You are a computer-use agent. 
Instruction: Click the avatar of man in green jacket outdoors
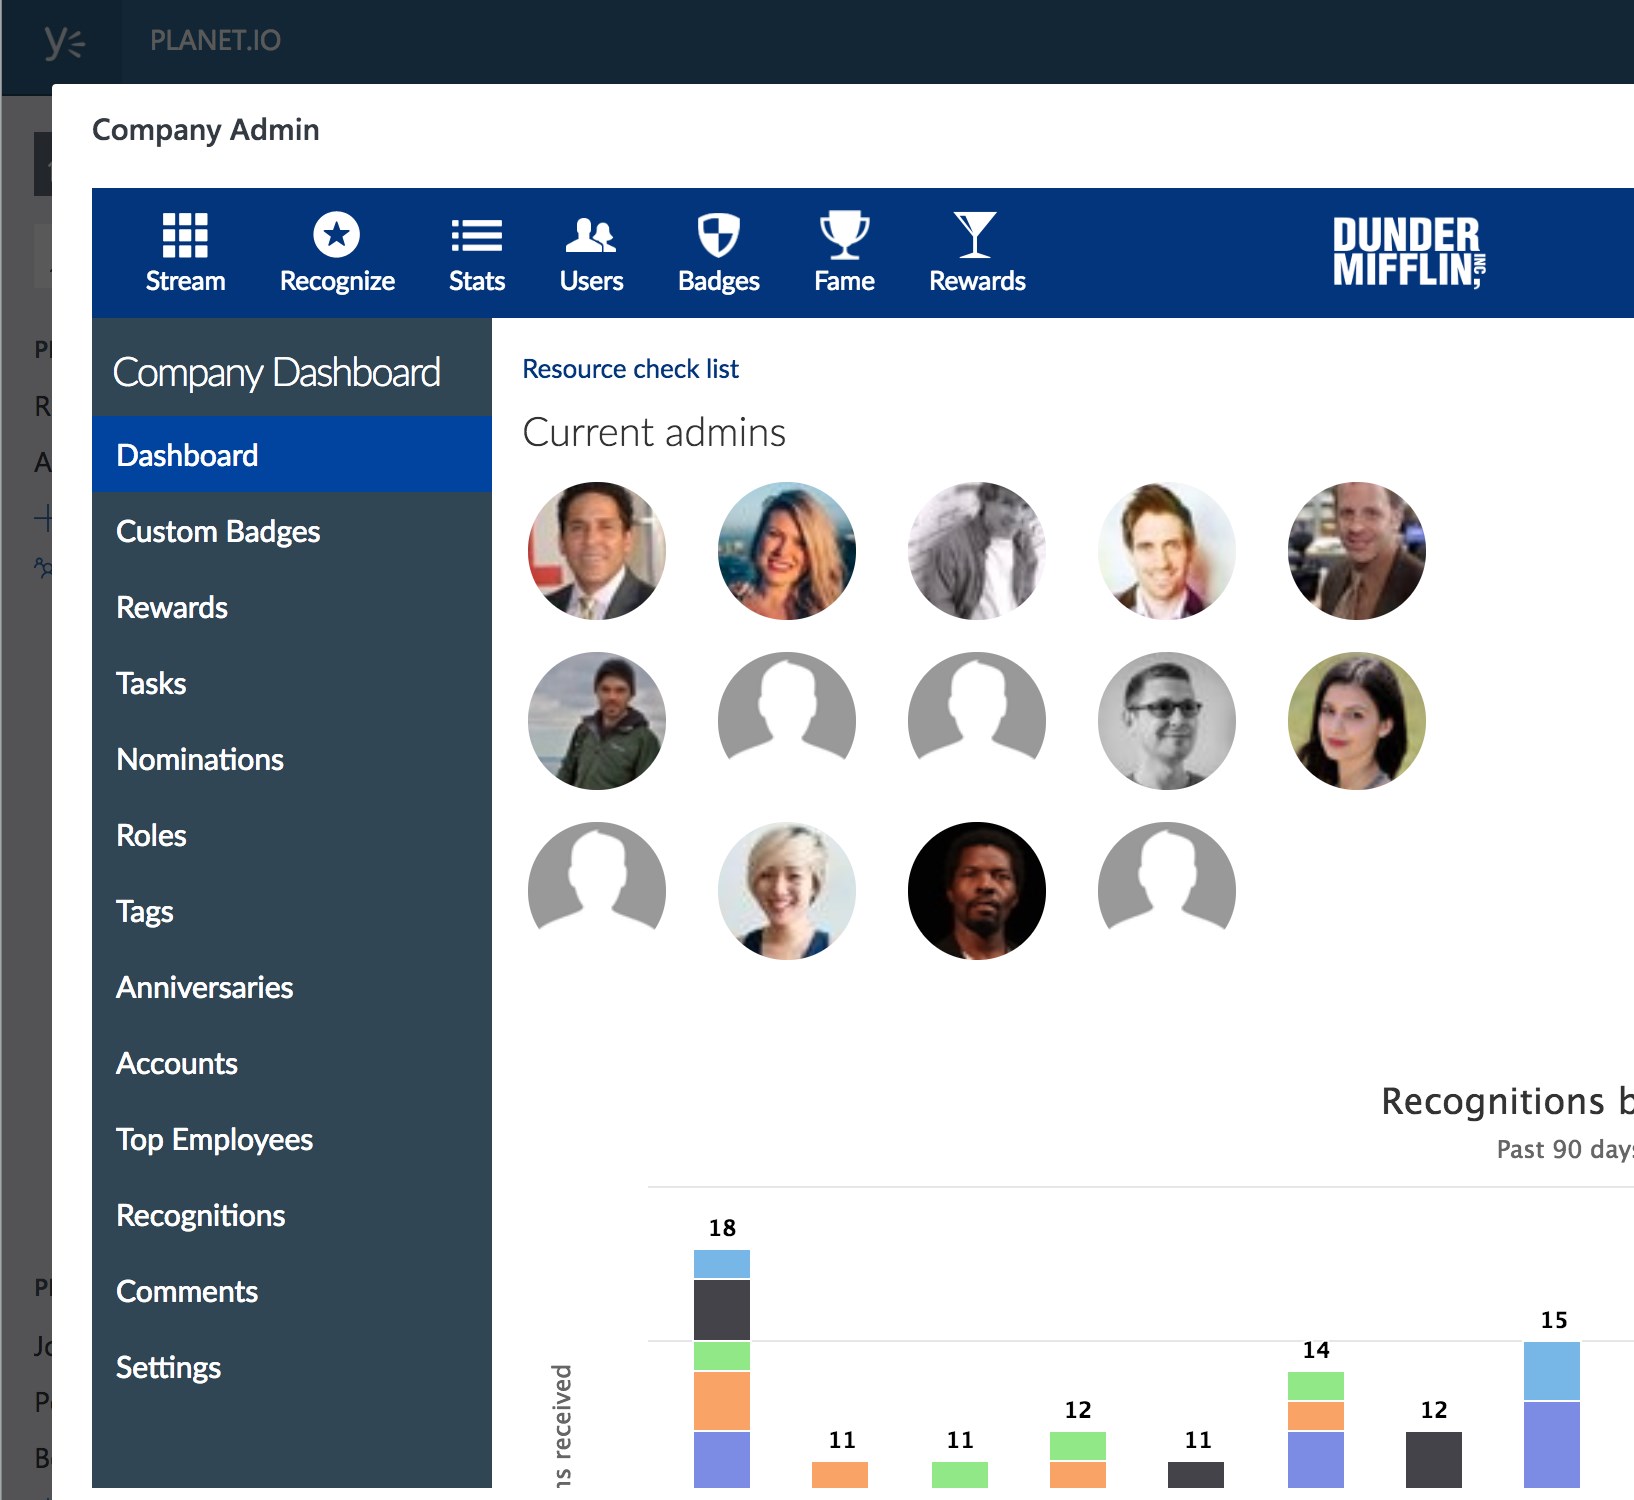coord(597,721)
